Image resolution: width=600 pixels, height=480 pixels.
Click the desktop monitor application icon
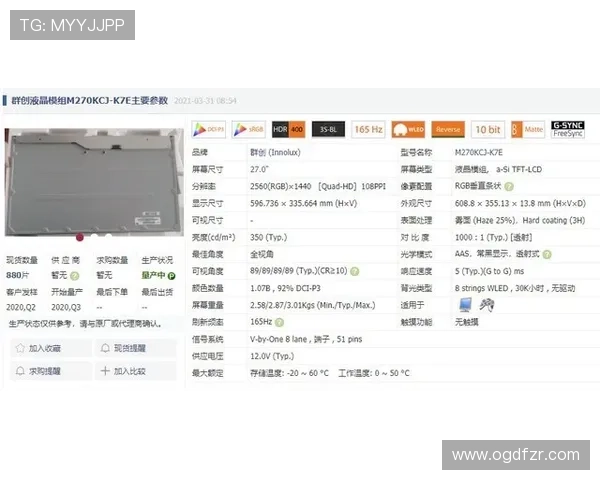click(x=465, y=305)
